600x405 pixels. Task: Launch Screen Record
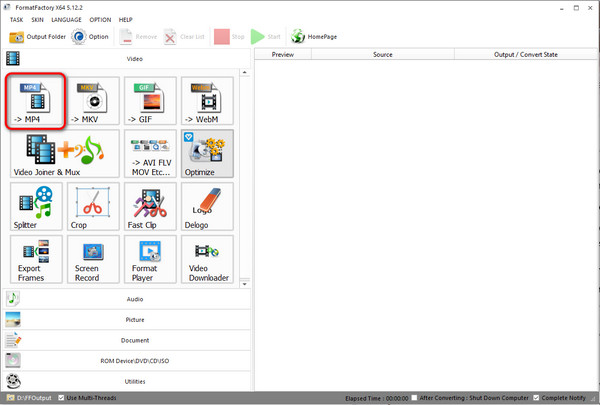click(93, 259)
